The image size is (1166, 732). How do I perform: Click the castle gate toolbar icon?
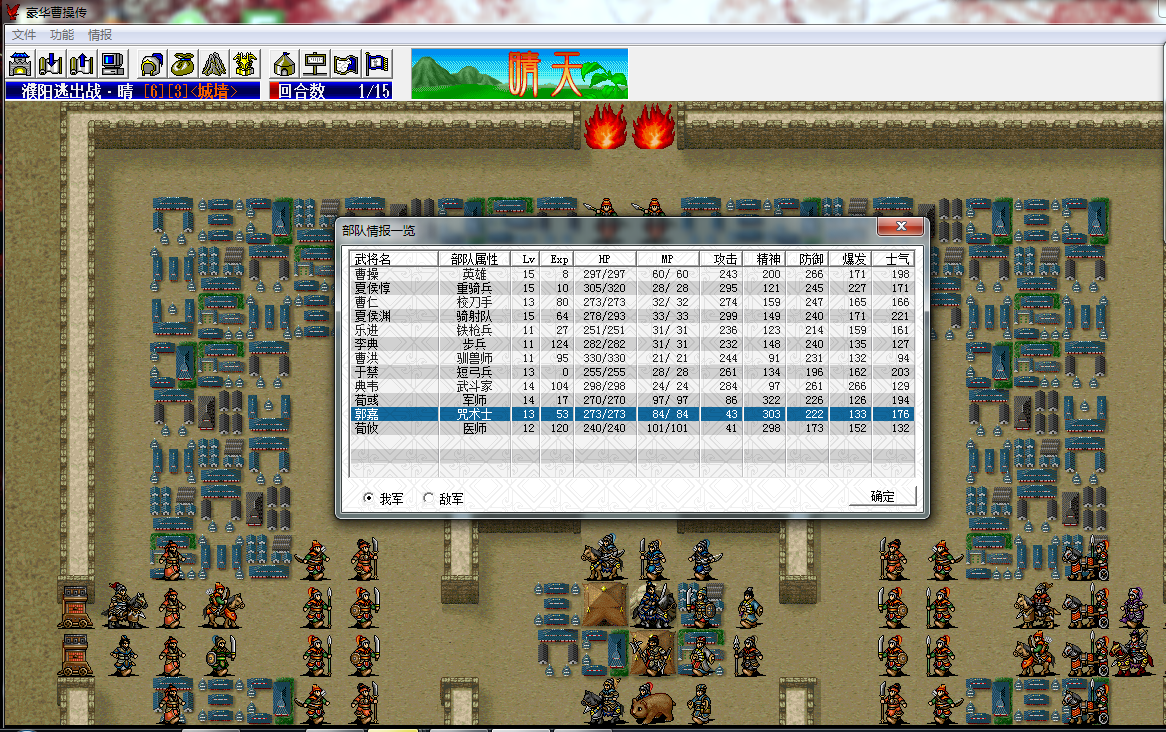point(20,64)
